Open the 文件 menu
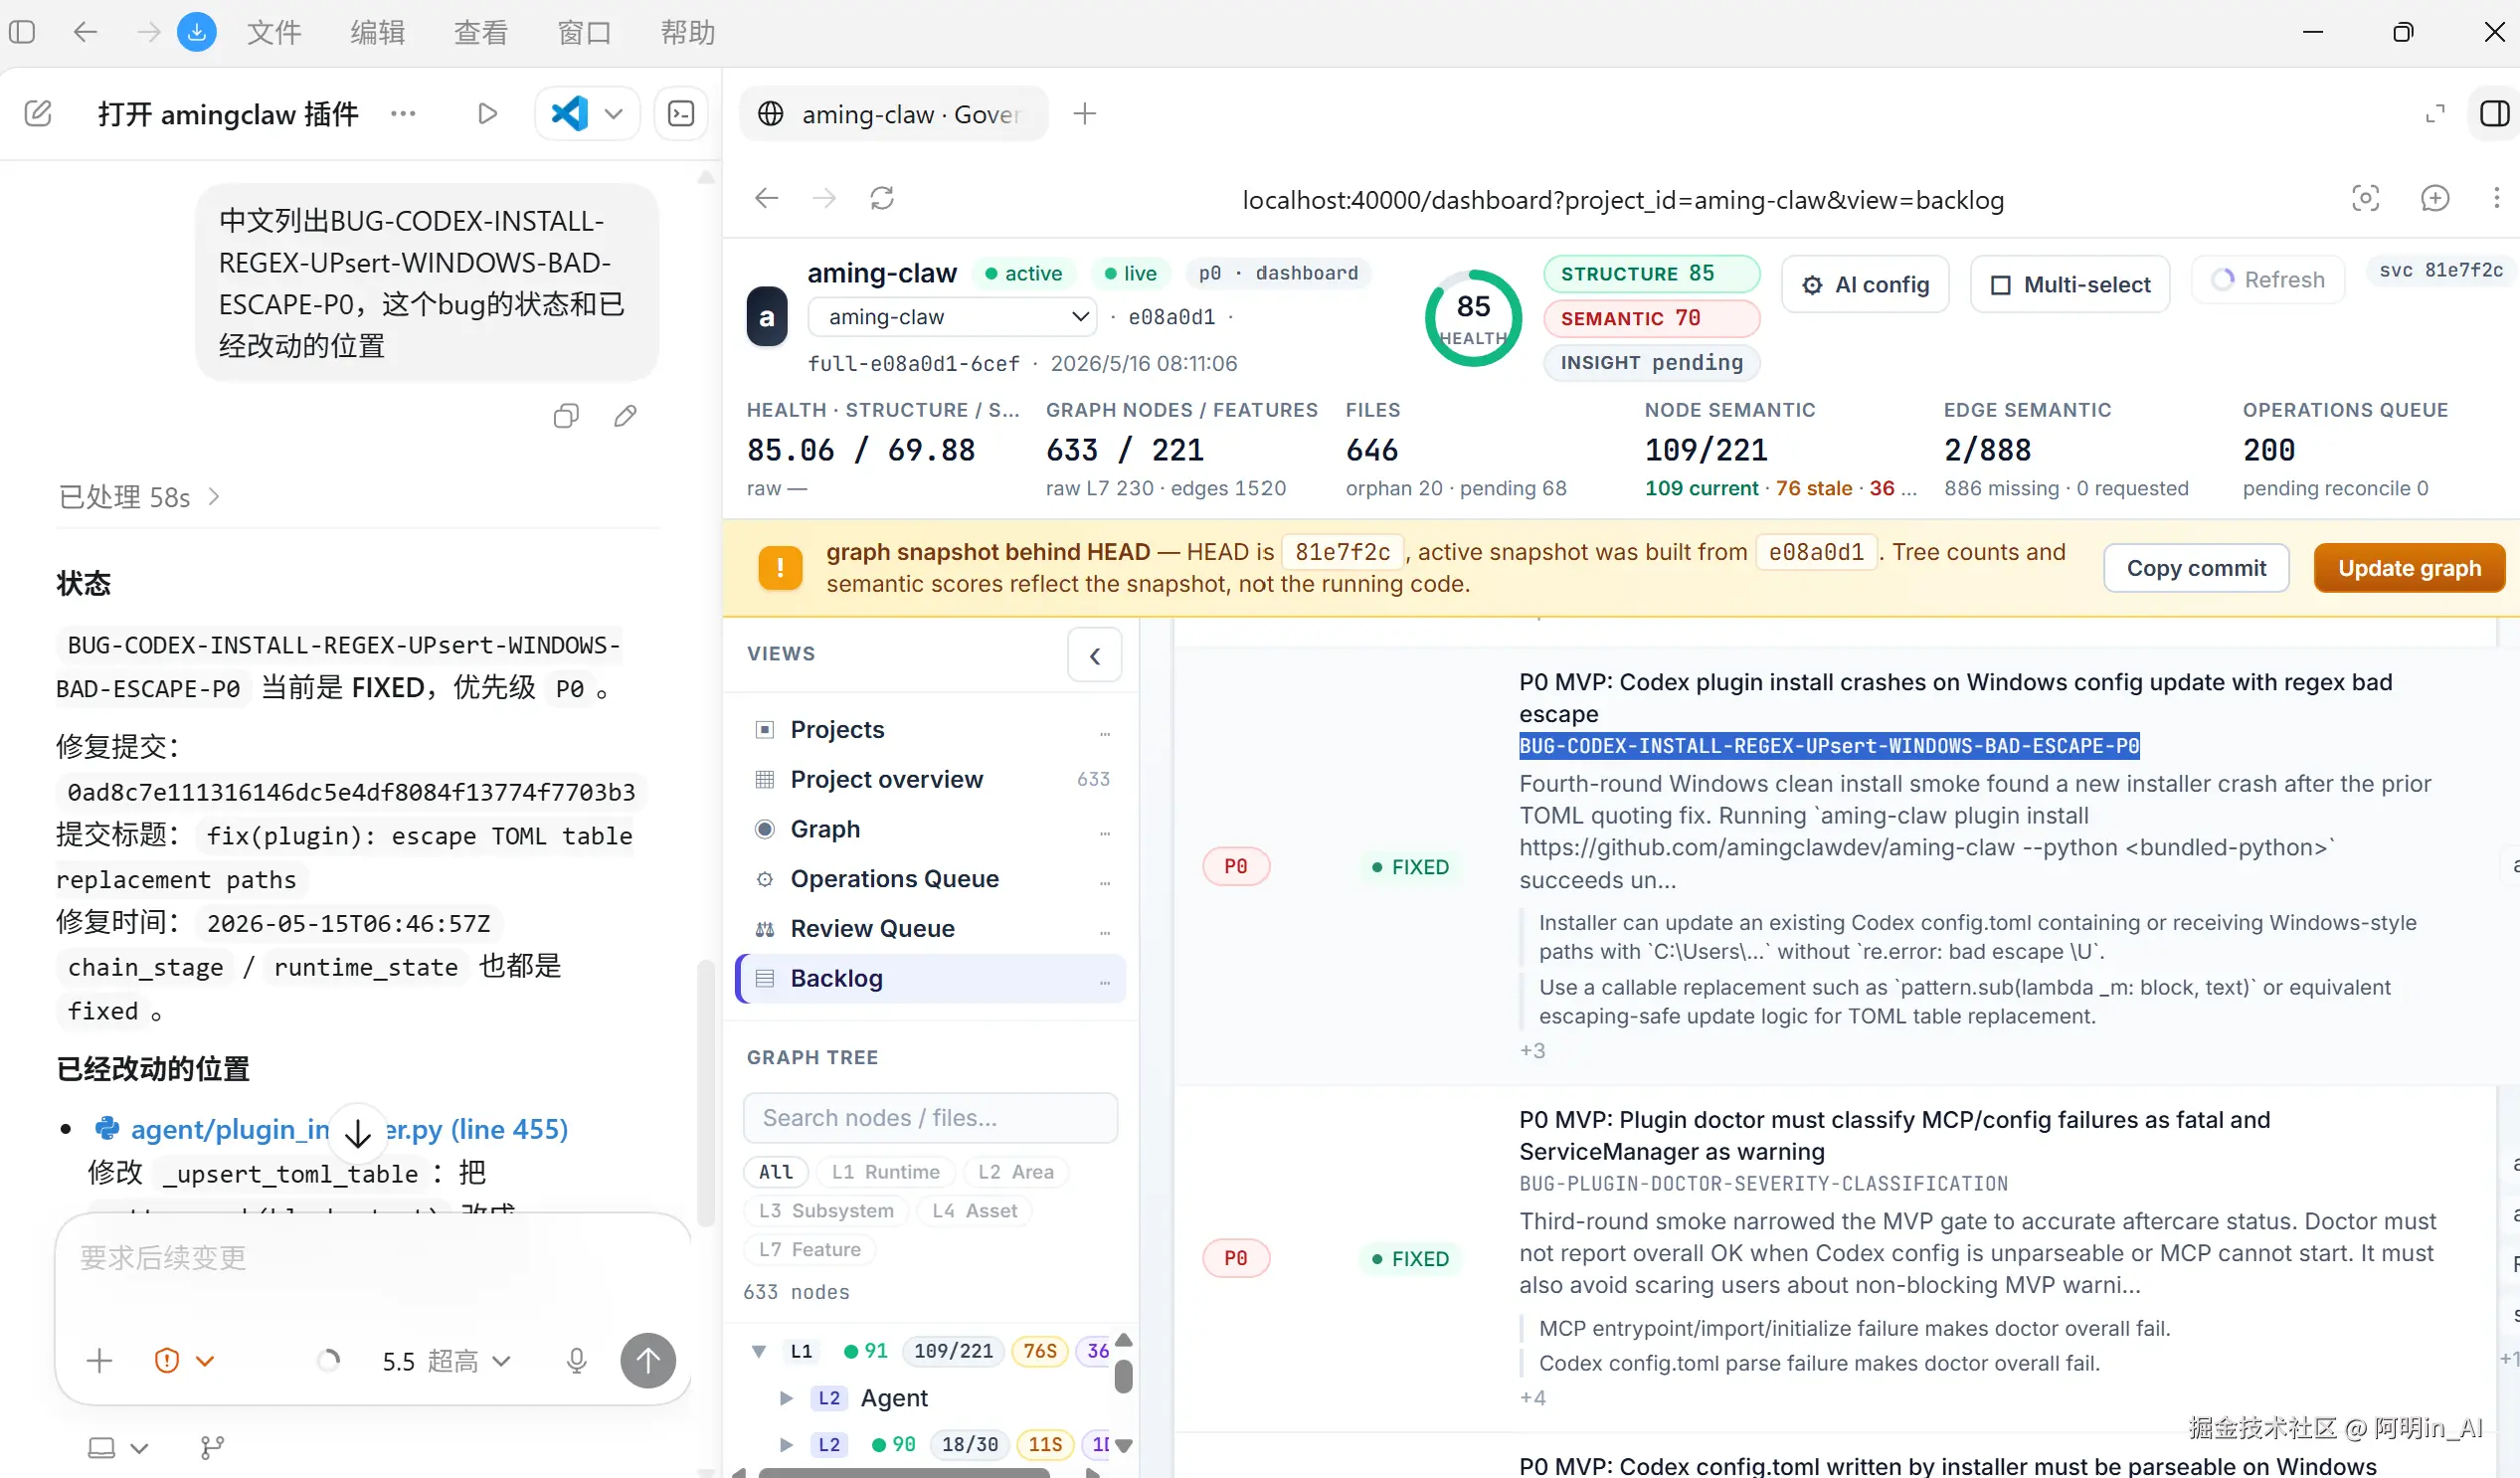The width and height of the screenshot is (2520, 1478). tap(274, 32)
